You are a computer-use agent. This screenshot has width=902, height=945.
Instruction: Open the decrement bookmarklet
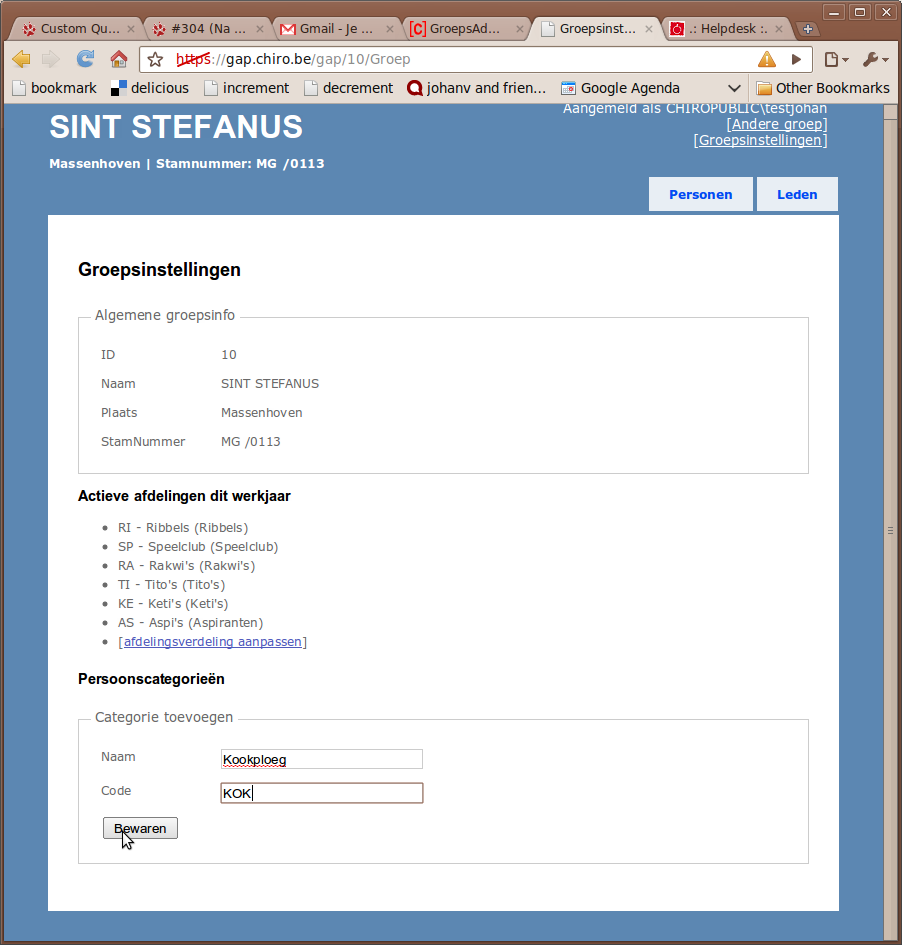coord(348,88)
